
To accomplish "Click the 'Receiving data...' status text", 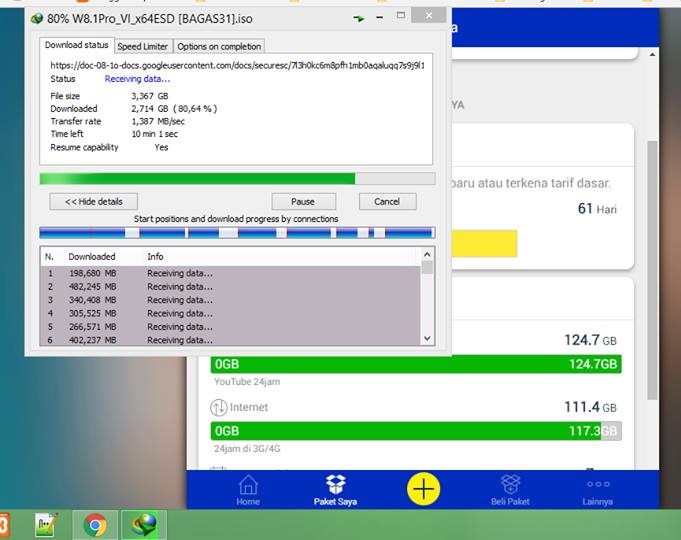I will pos(137,79).
